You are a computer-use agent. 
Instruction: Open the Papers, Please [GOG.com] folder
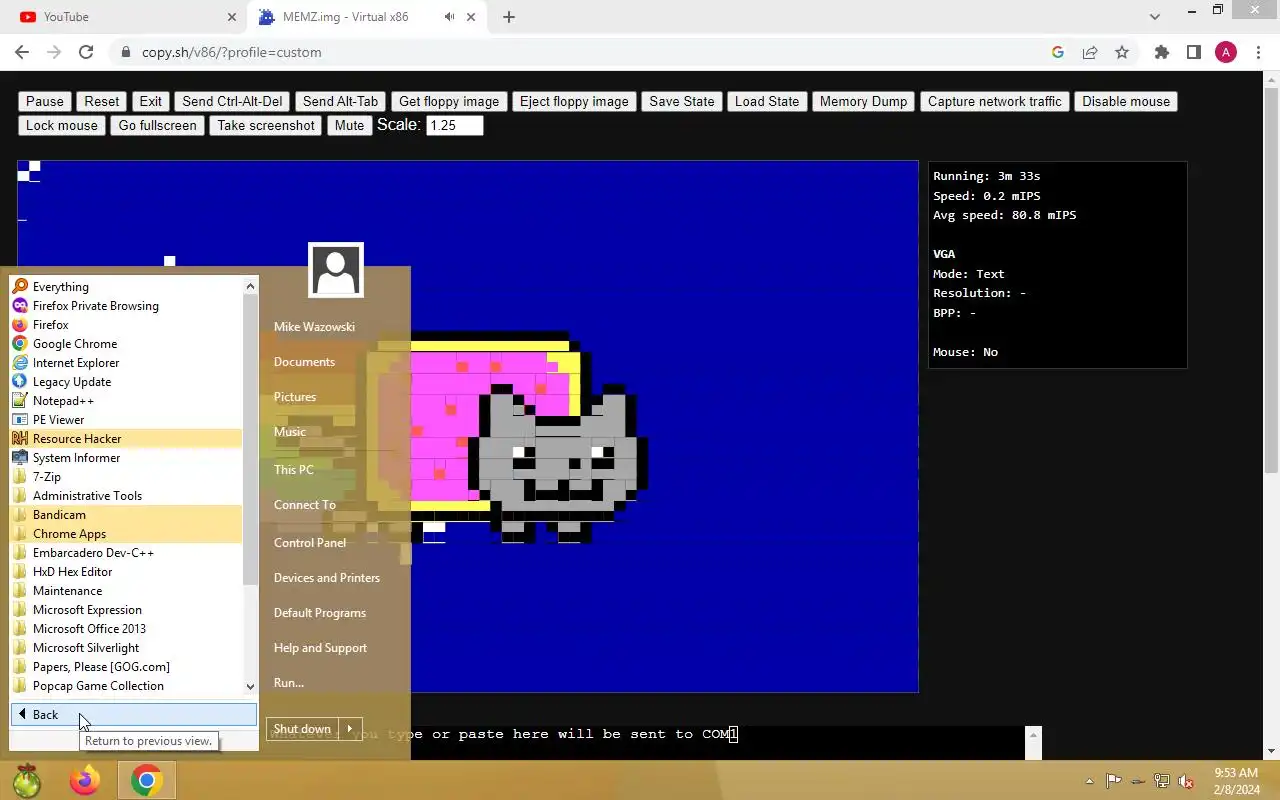coord(126,667)
